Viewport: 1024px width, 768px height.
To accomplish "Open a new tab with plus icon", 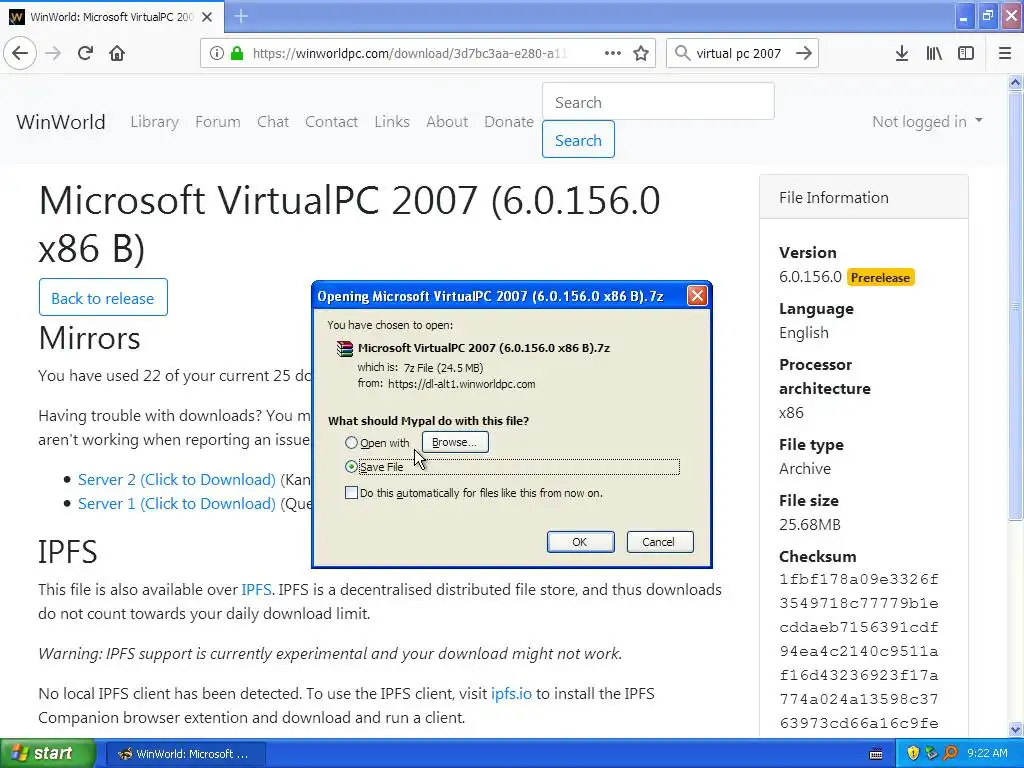I will pos(241,16).
